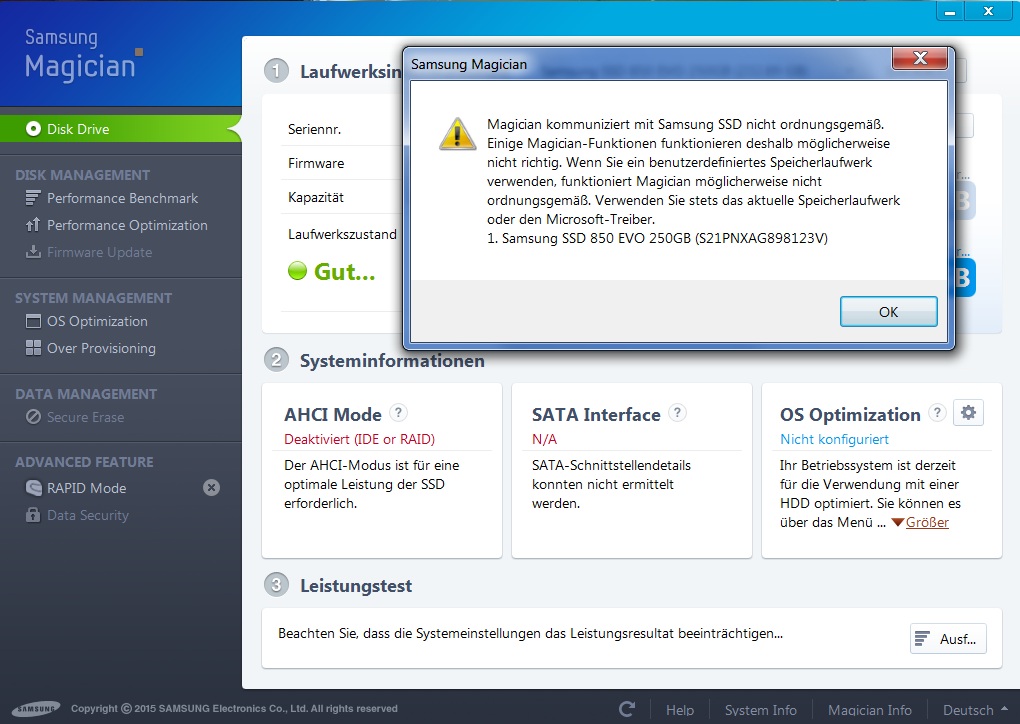Close the Samsung Magician main window
The image size is (1020, 724).
click(988, 11)
